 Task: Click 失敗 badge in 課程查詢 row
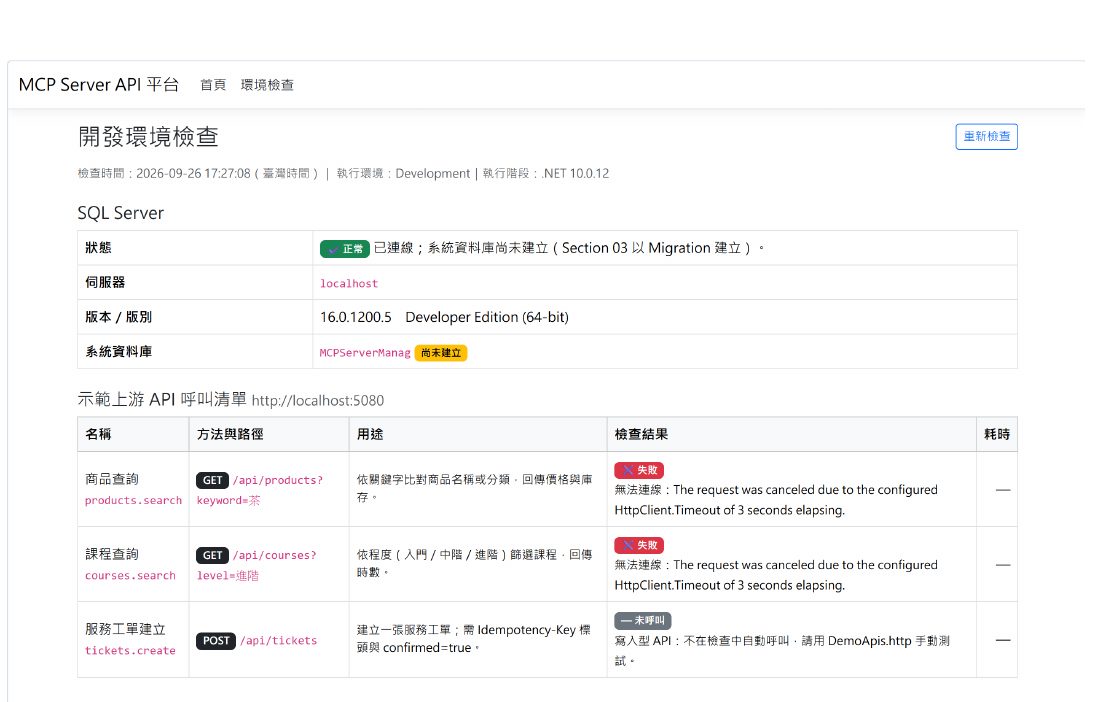639,545
